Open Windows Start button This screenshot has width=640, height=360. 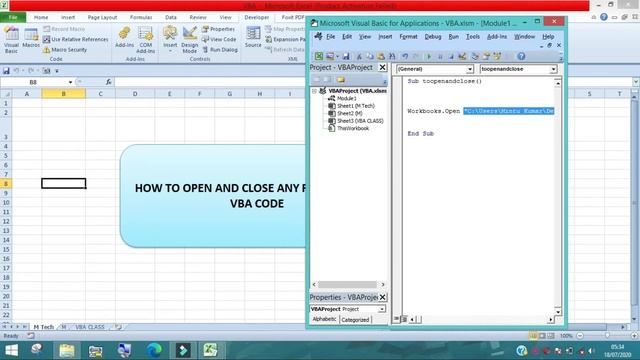[11, 350]
